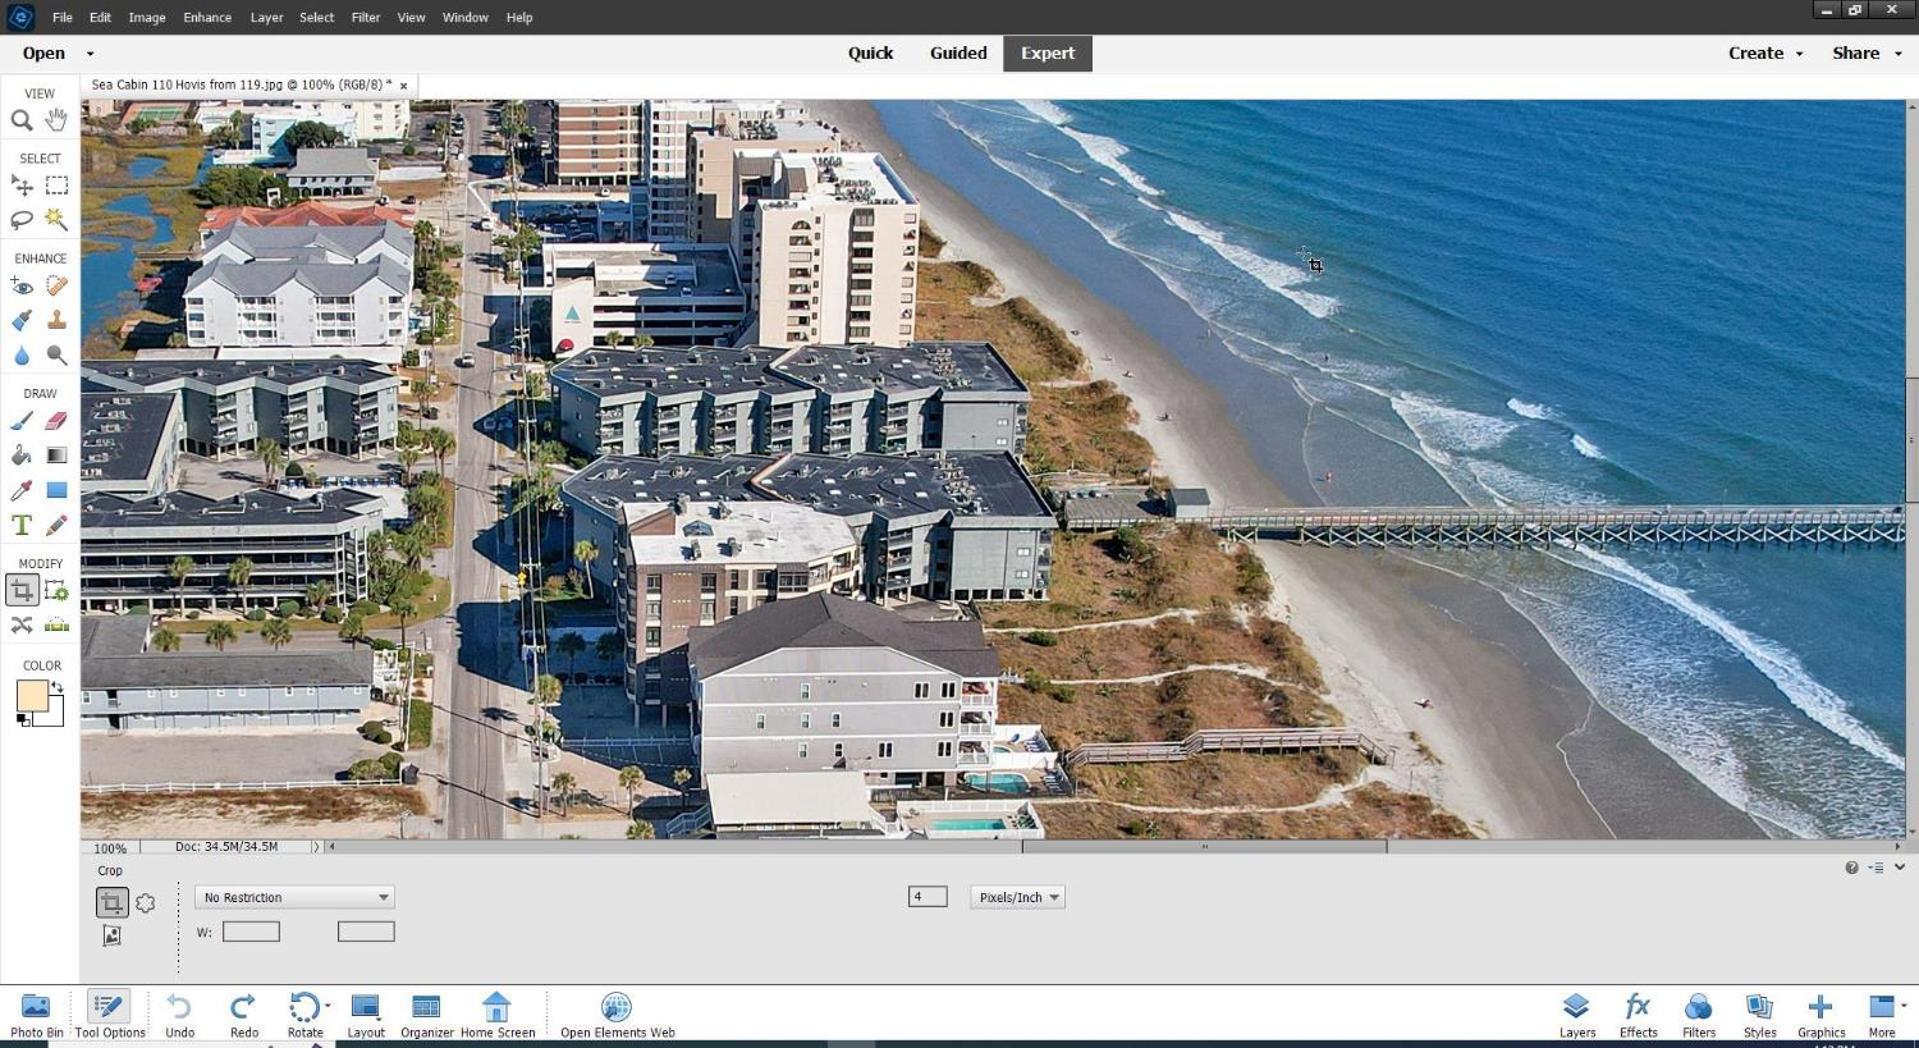Expand the No Restriction crop dropdown
Viewport: 1919px width, 1048px height.
coord(294,897)
